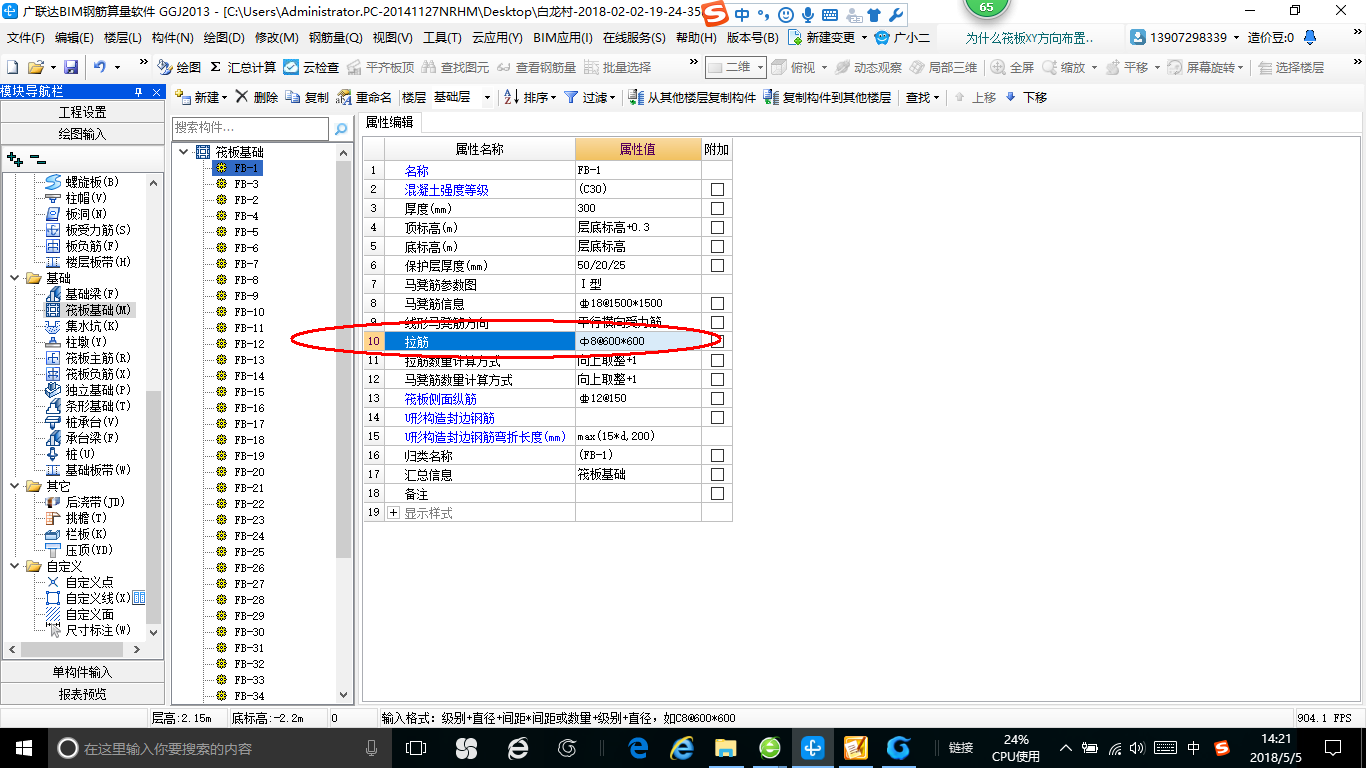Open the 过滤 filter dropdown
Viewport: 1366px width, 768px height.
[x=589, y=97]
